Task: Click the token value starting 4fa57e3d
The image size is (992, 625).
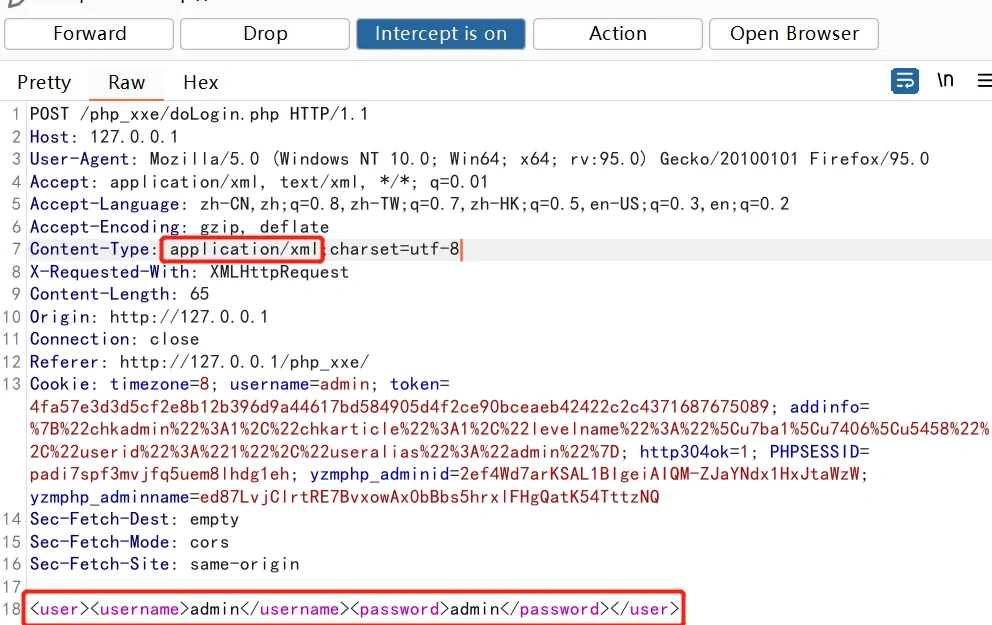Action: pos(399,407)
